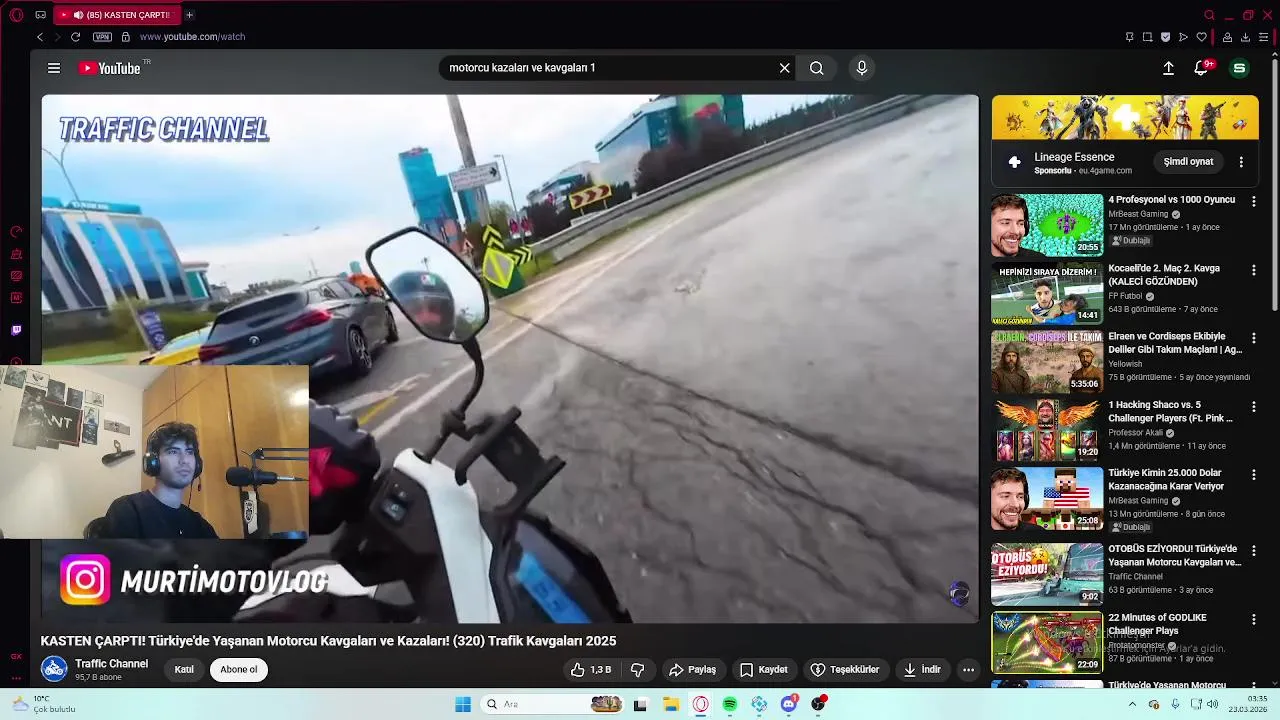The width and height of the screenshot is (1280, 720).
Task: Open options menu for Lineage Essence ad
Action: coord(1241,162)
